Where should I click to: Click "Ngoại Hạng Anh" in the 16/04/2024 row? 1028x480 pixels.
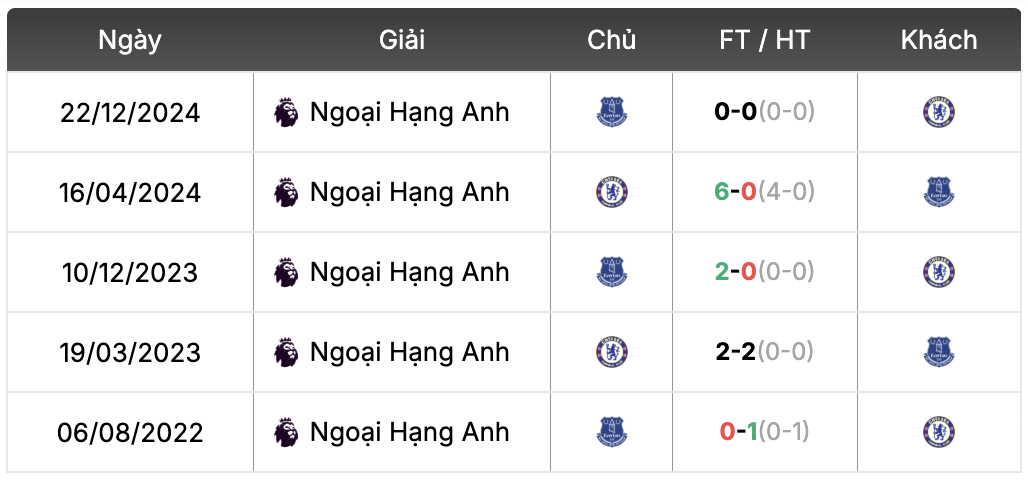[x=409, y=192]
